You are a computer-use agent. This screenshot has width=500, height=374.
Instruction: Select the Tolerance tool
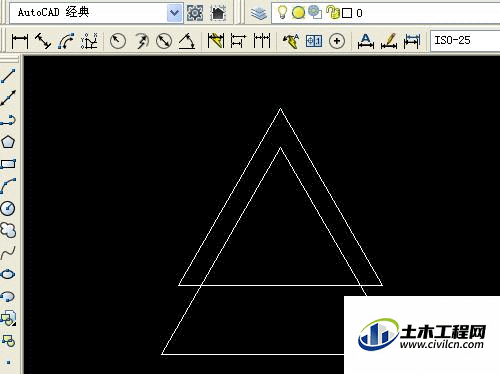[x=314, y=41]
